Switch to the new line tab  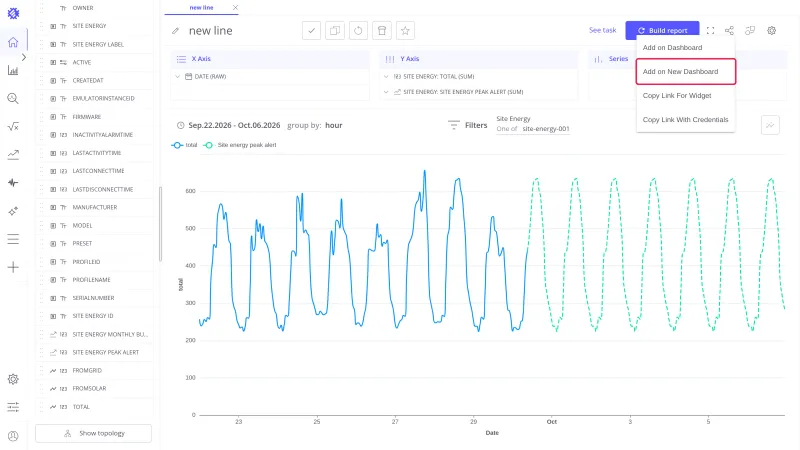[x=201, y=8]
